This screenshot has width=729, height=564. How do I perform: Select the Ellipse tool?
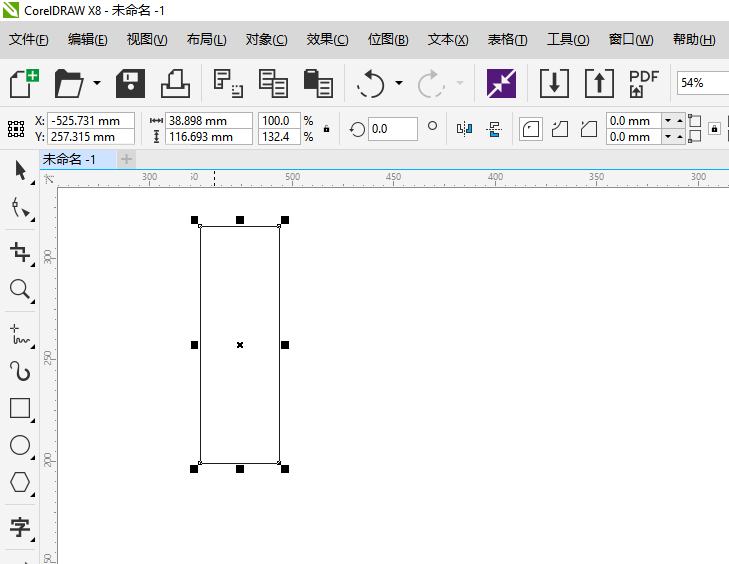19,446
